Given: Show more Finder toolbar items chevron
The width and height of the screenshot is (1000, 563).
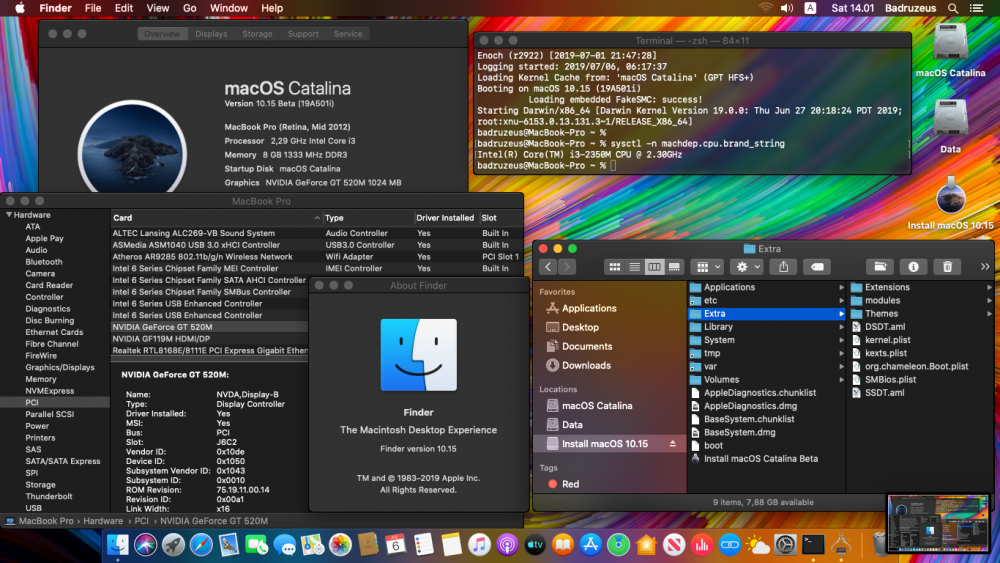Looking at the screenshot, I should tap(985, 267).
